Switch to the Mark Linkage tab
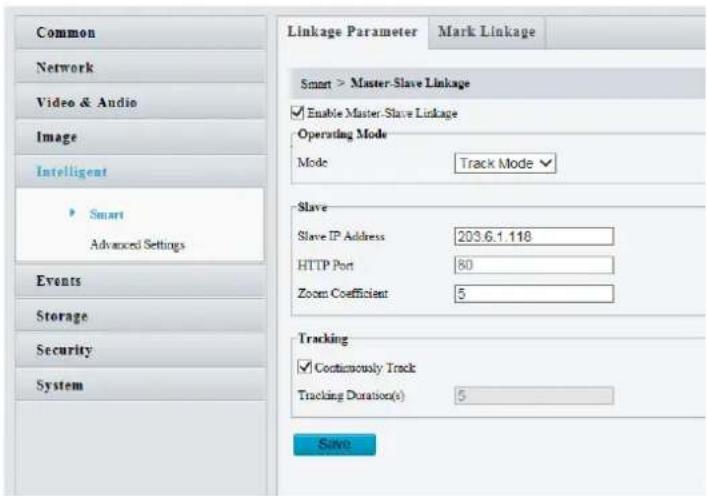Viewport: 707px width, 496px height. tap(487, 32)
